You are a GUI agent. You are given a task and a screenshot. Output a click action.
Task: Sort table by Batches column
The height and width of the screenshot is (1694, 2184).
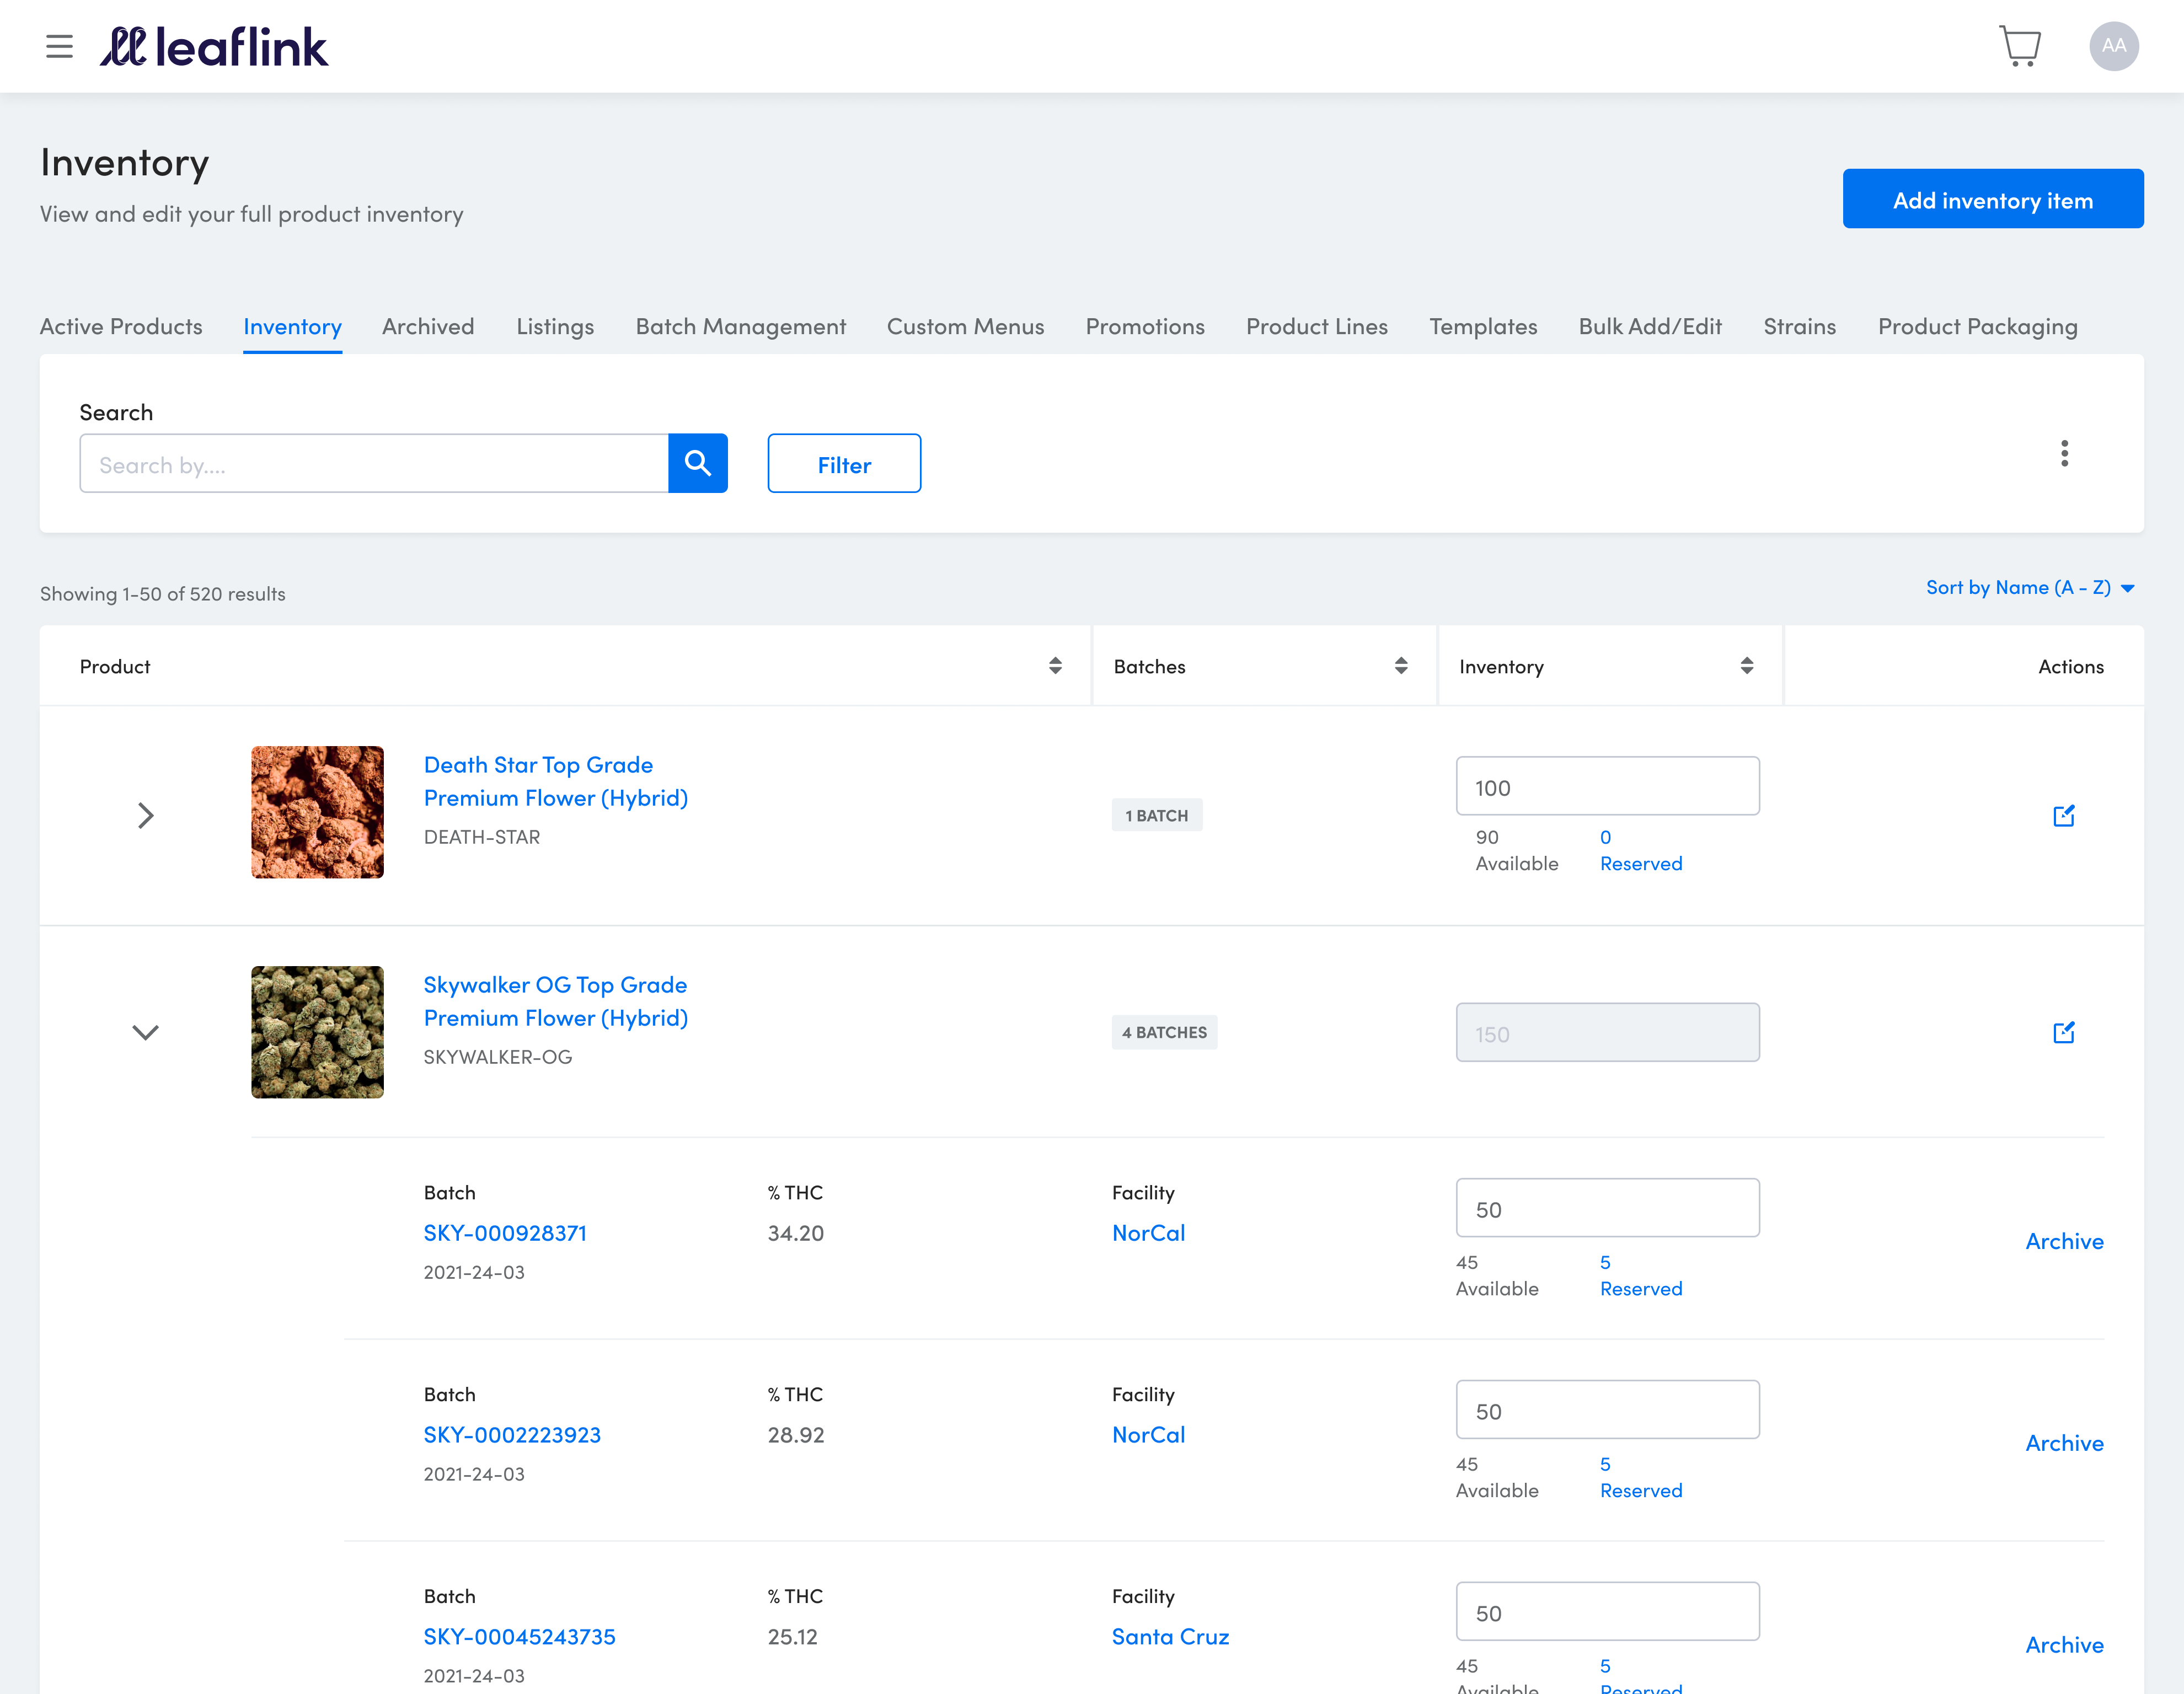(1401, 666)
